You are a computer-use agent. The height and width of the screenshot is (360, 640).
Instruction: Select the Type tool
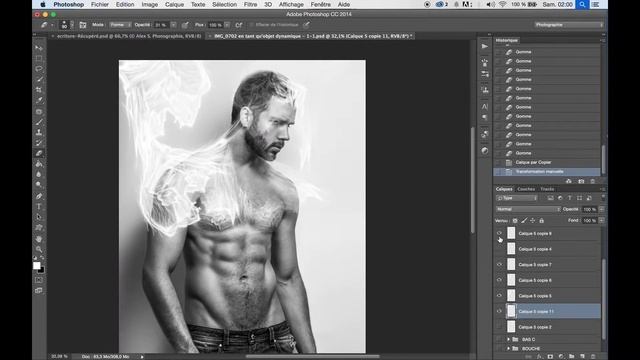[x=39, y=207]
